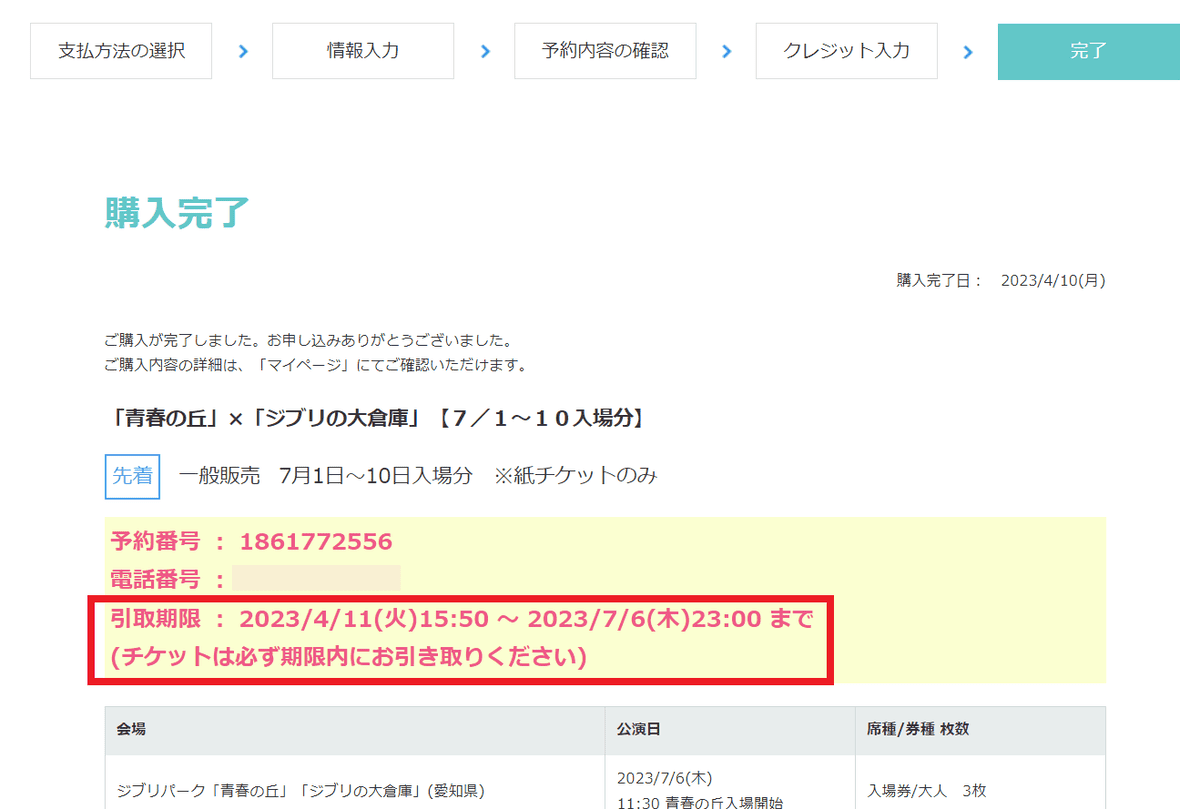Select the 情報入力 step
1200x809 pixels.
[x=362, y=51]
